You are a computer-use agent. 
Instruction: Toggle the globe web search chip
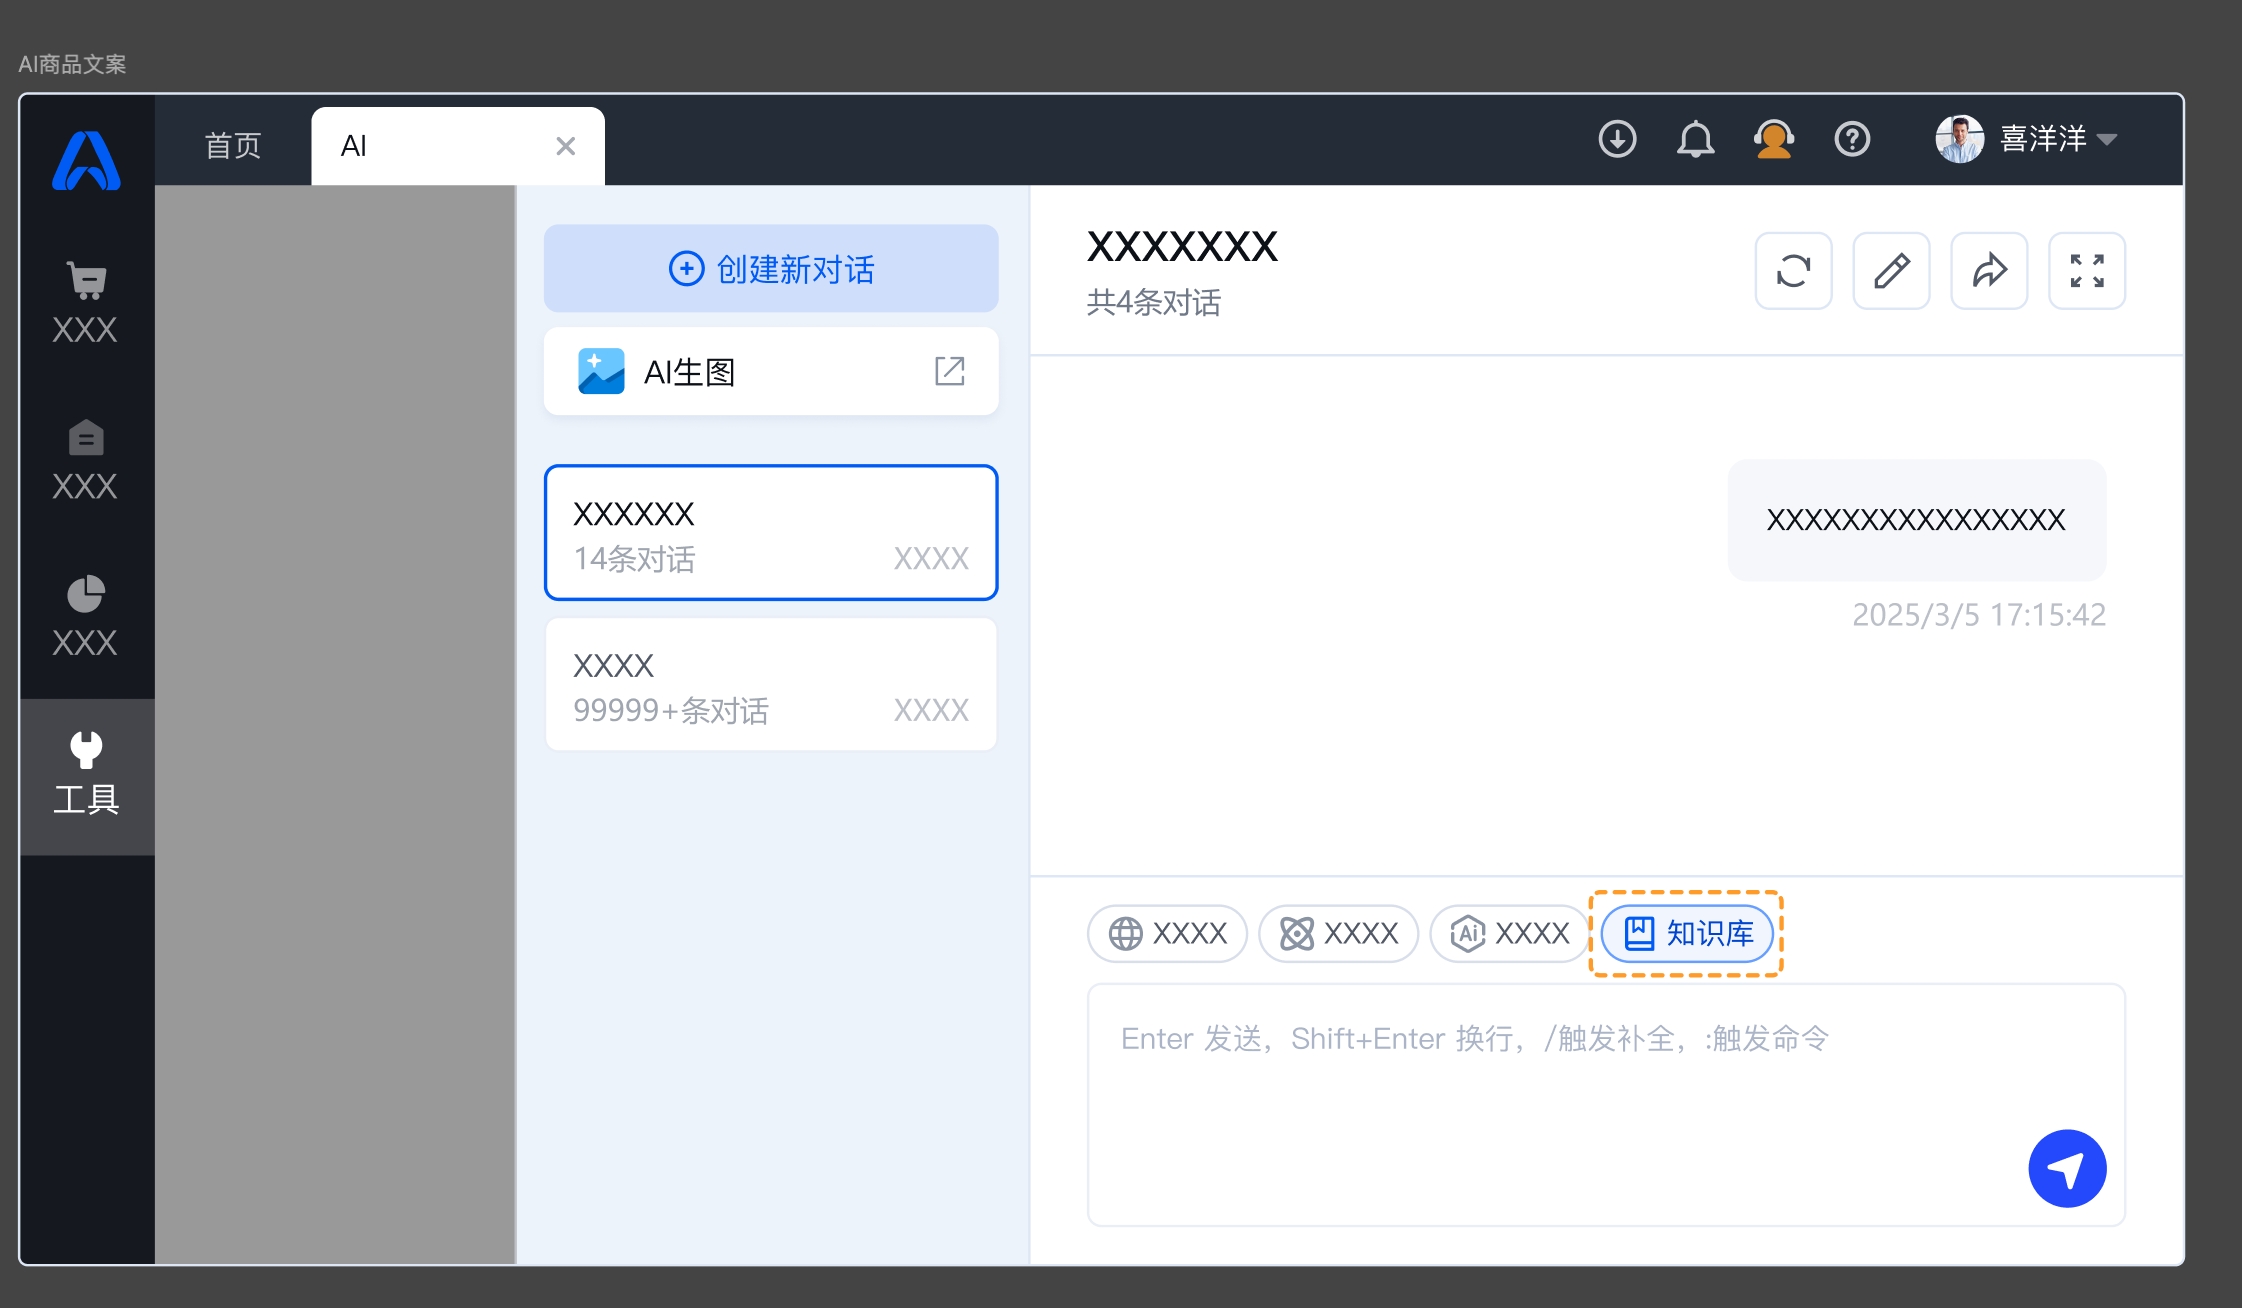tap(1167, 933)
